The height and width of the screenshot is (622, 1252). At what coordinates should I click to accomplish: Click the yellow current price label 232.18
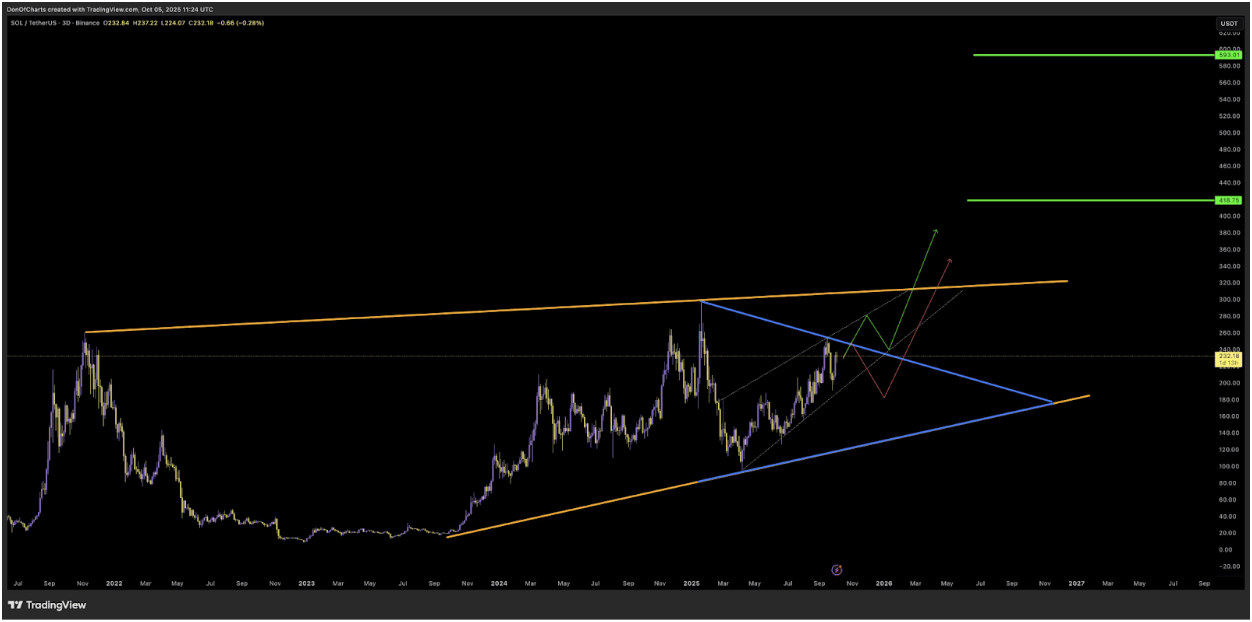[x=1228, y=356]
